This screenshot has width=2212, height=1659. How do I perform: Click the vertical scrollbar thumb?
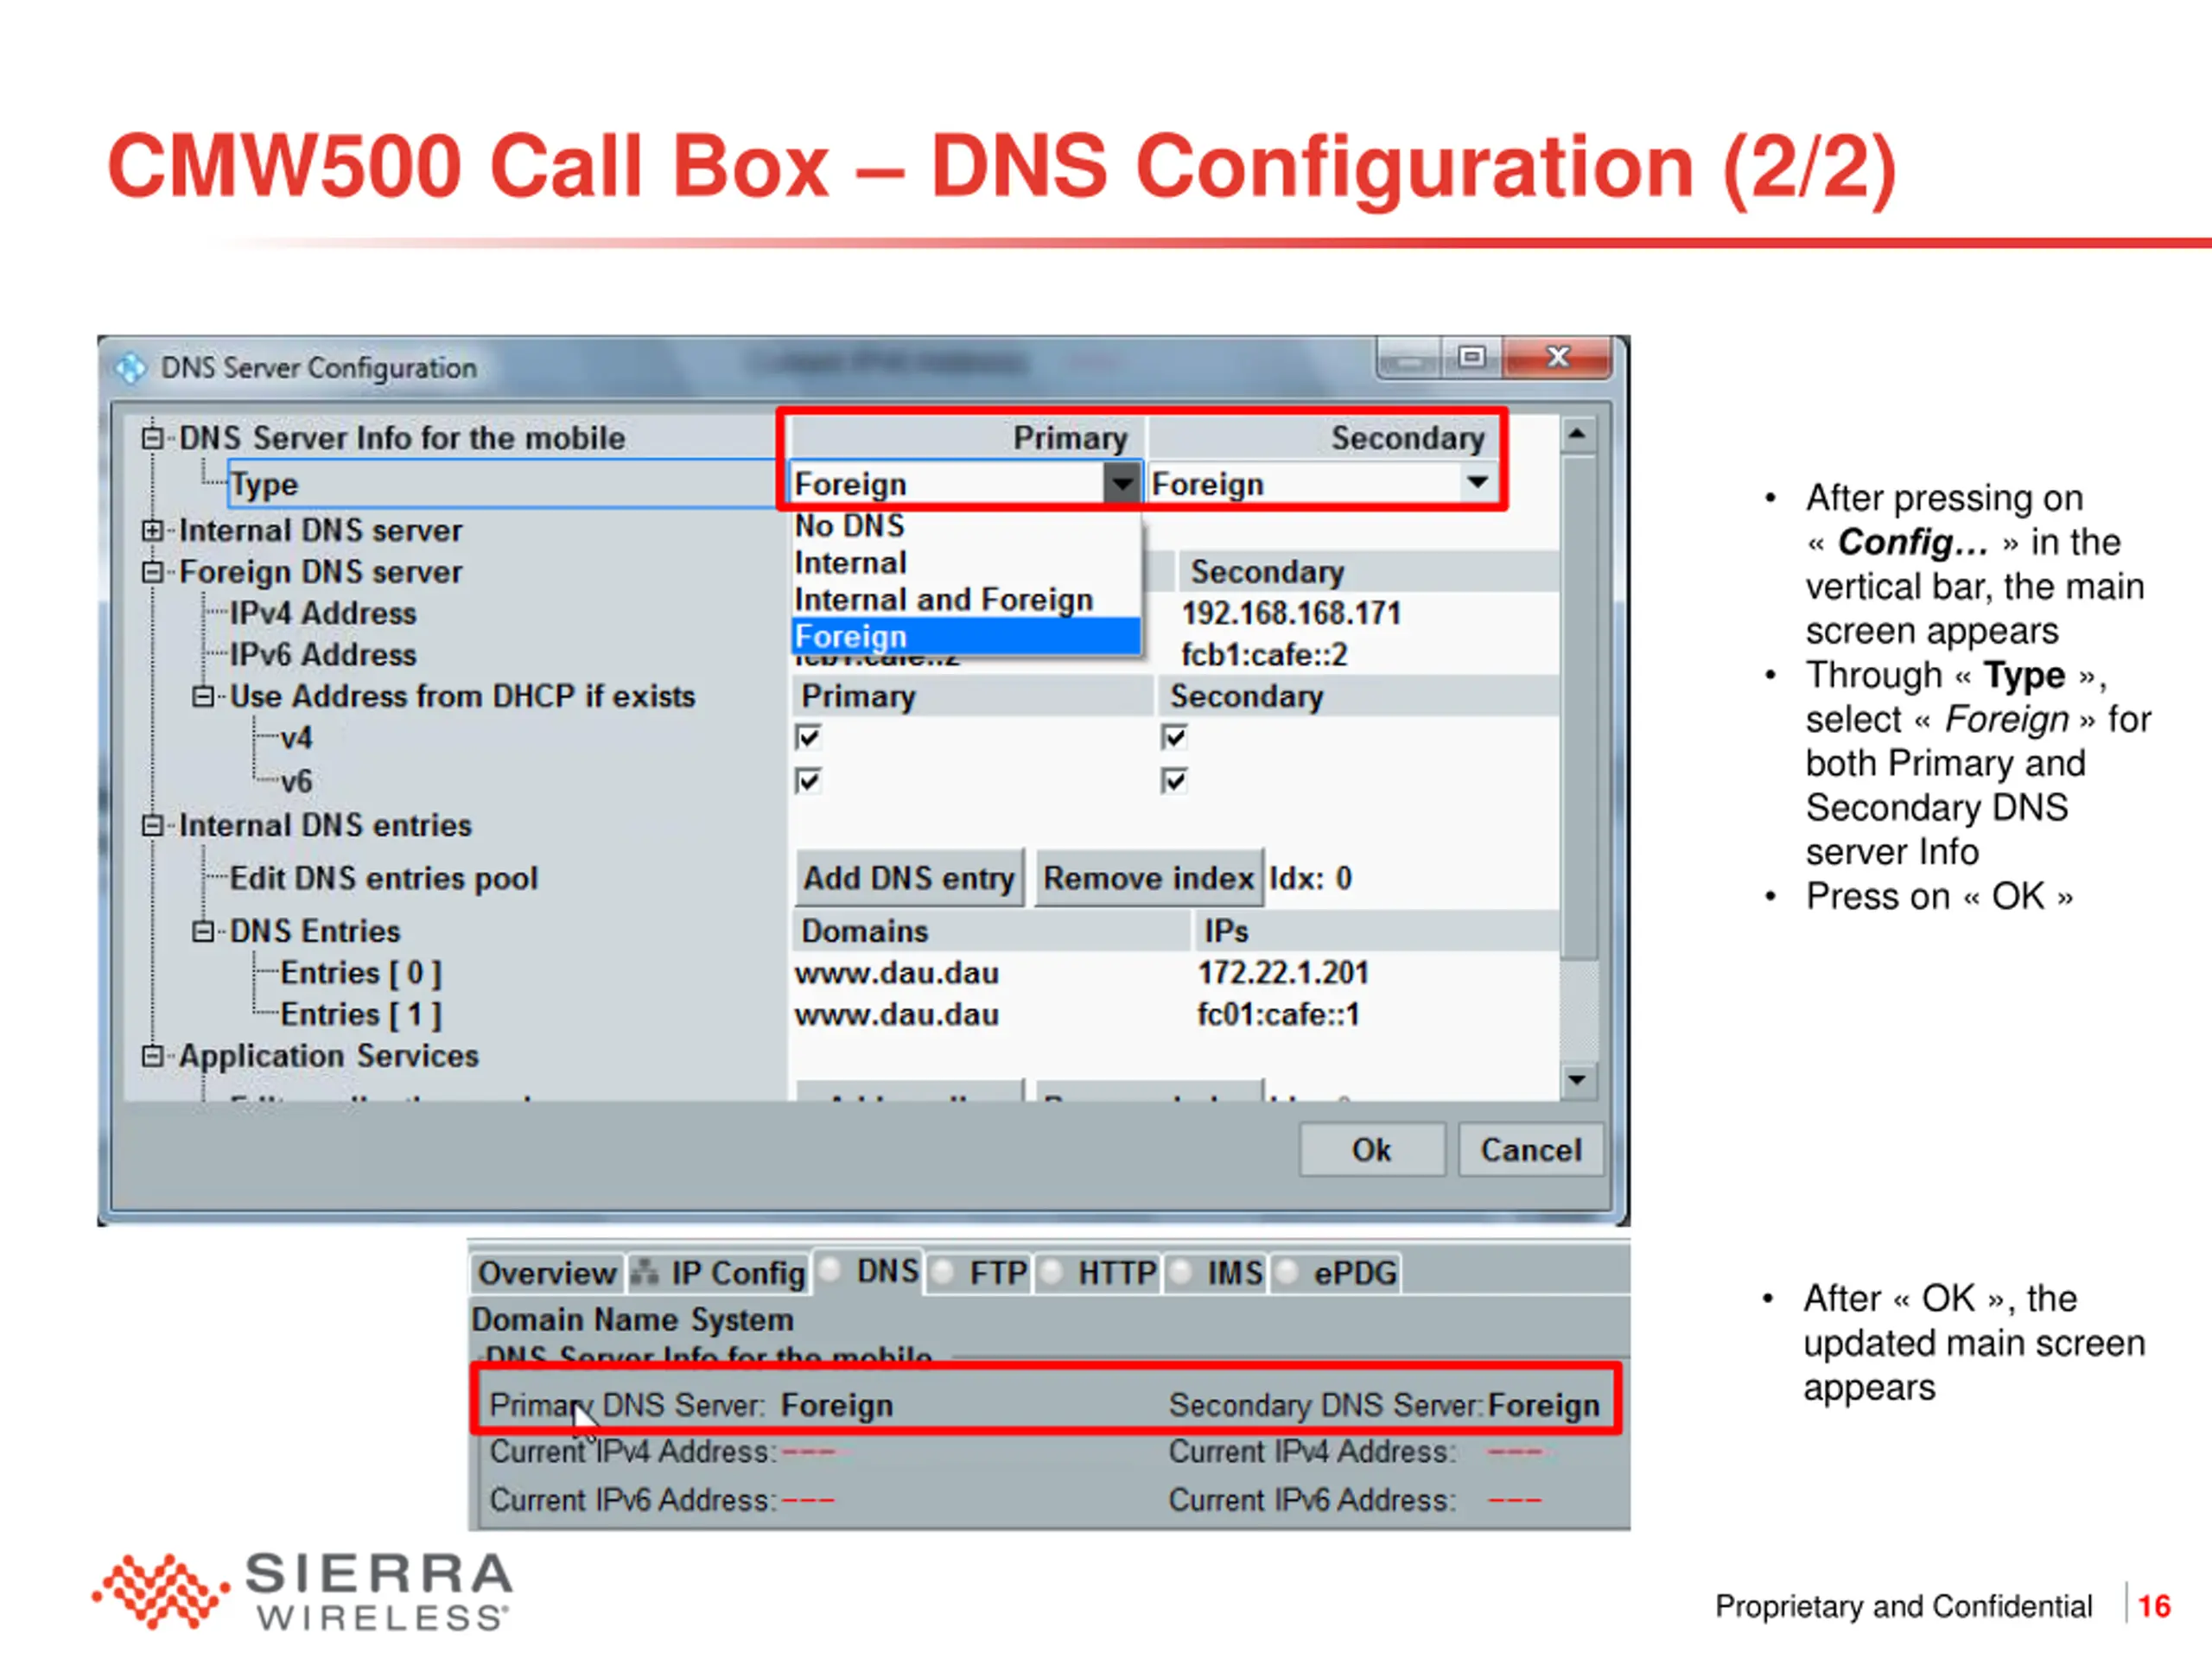[x=1578, y=708]
